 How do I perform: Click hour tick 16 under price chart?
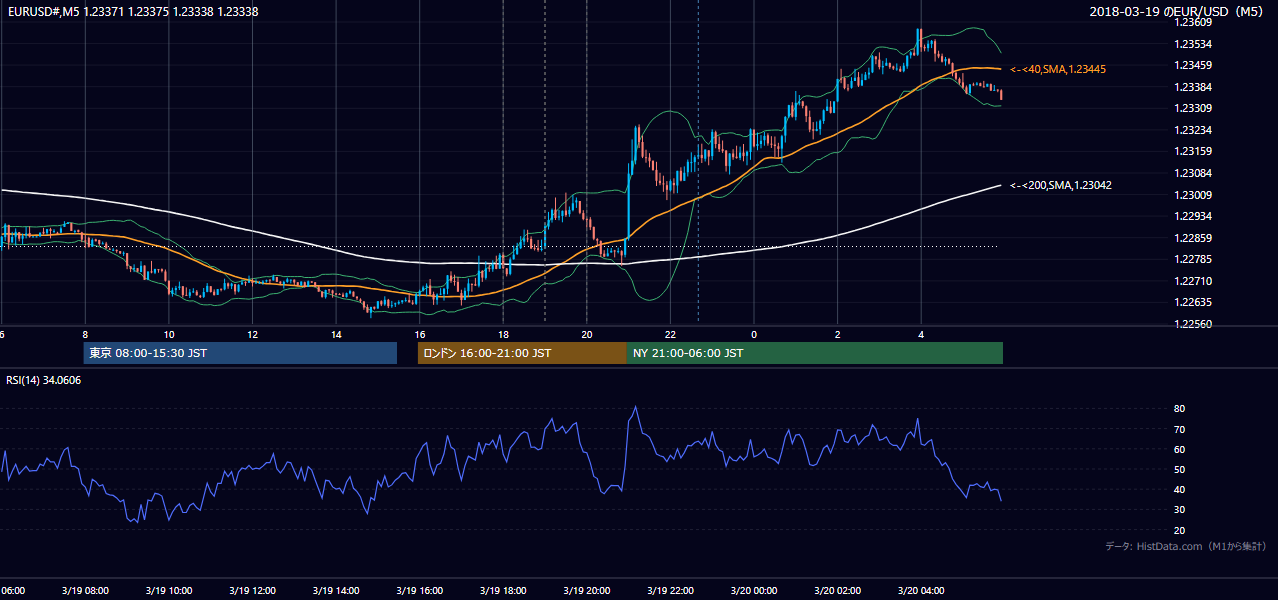419,334
